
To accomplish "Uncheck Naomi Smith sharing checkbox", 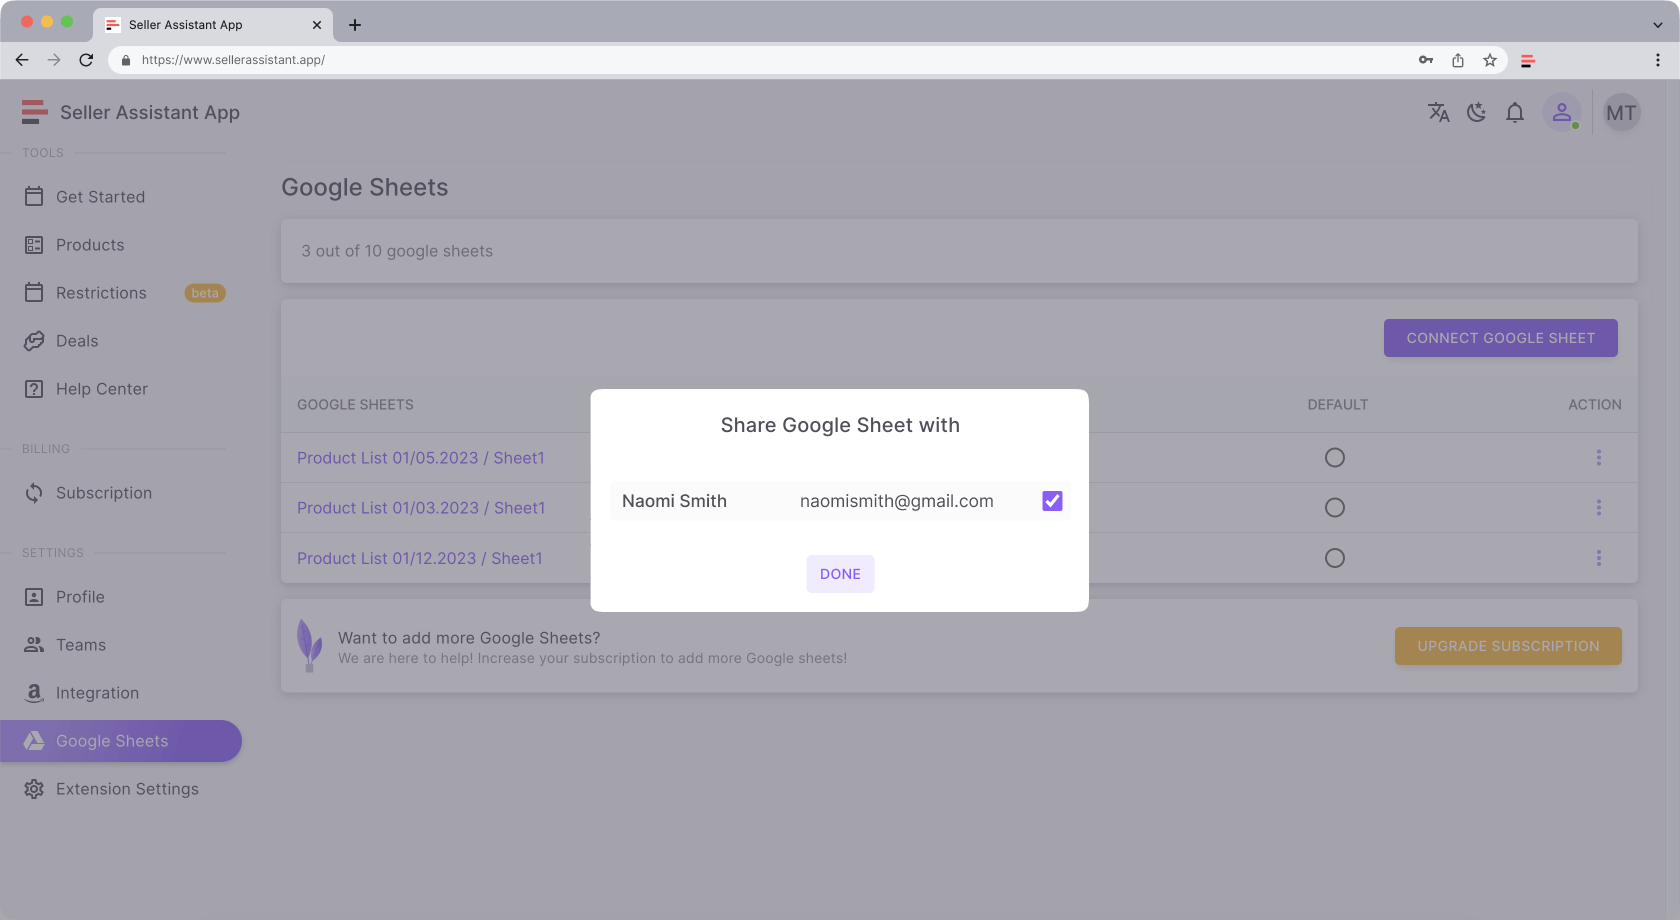I will click(x=1052, y=501).
